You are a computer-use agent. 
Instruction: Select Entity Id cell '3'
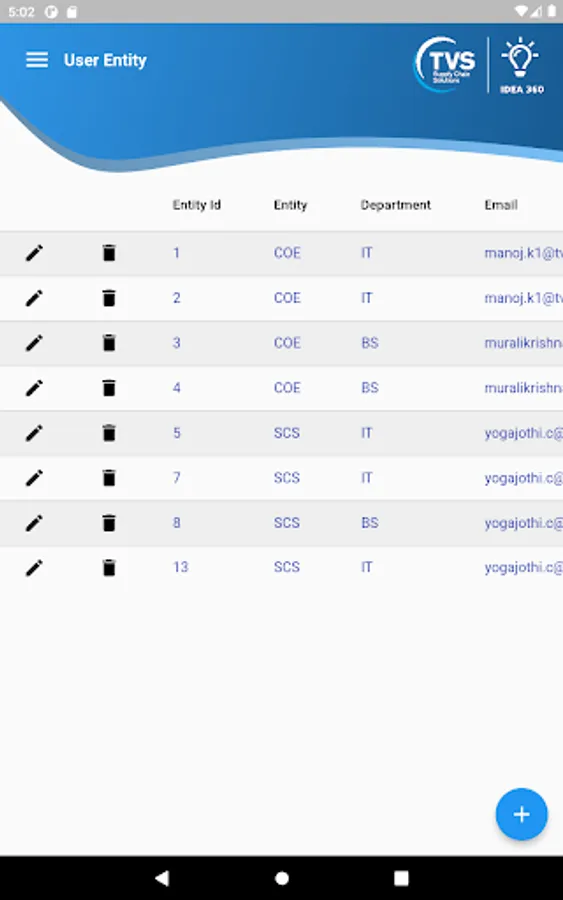point(177,343)
